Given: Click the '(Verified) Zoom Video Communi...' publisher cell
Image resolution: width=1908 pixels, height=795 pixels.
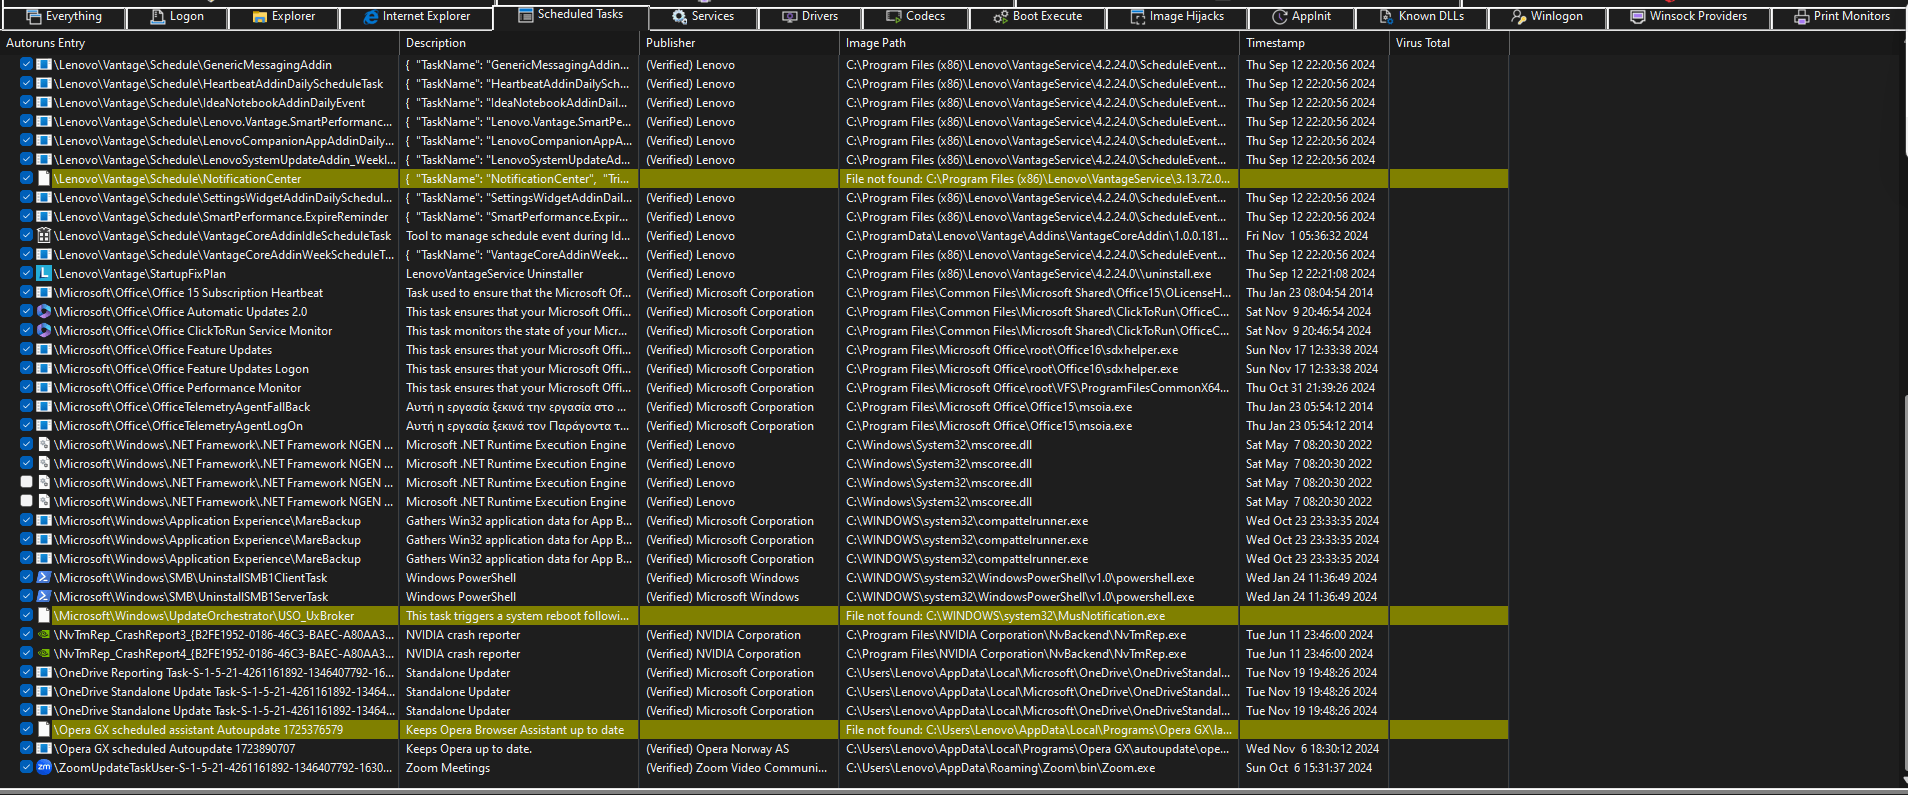Looking at the screenshot, I should pos(736,768).
